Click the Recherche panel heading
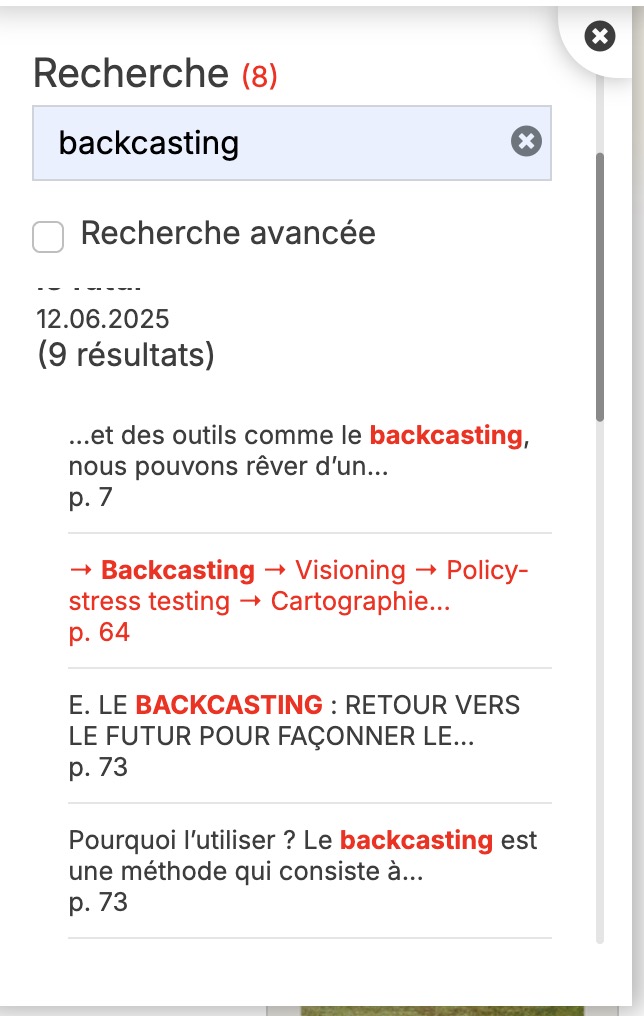Image resolution: width=644 pixels, height=1016 pixels. point(131,74)
